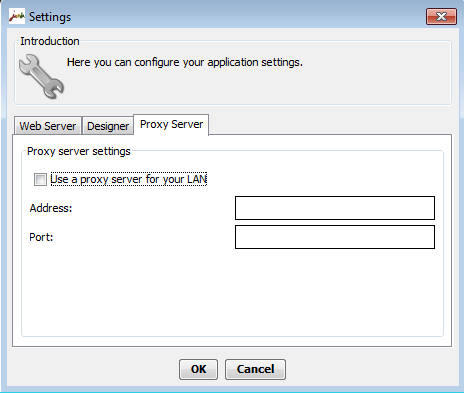Screen dimensions: 464x393
Task: Open the Designer tab
Action: [108, 126]
